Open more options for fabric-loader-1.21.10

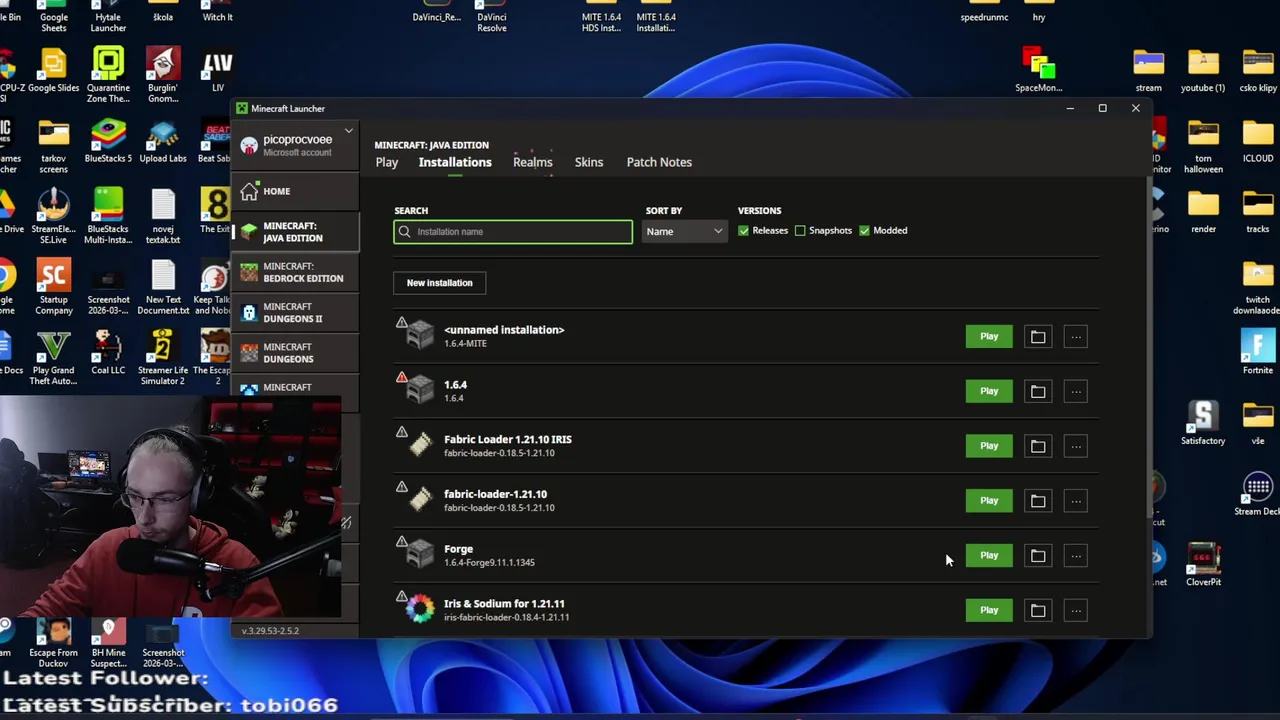point(1076,501)
